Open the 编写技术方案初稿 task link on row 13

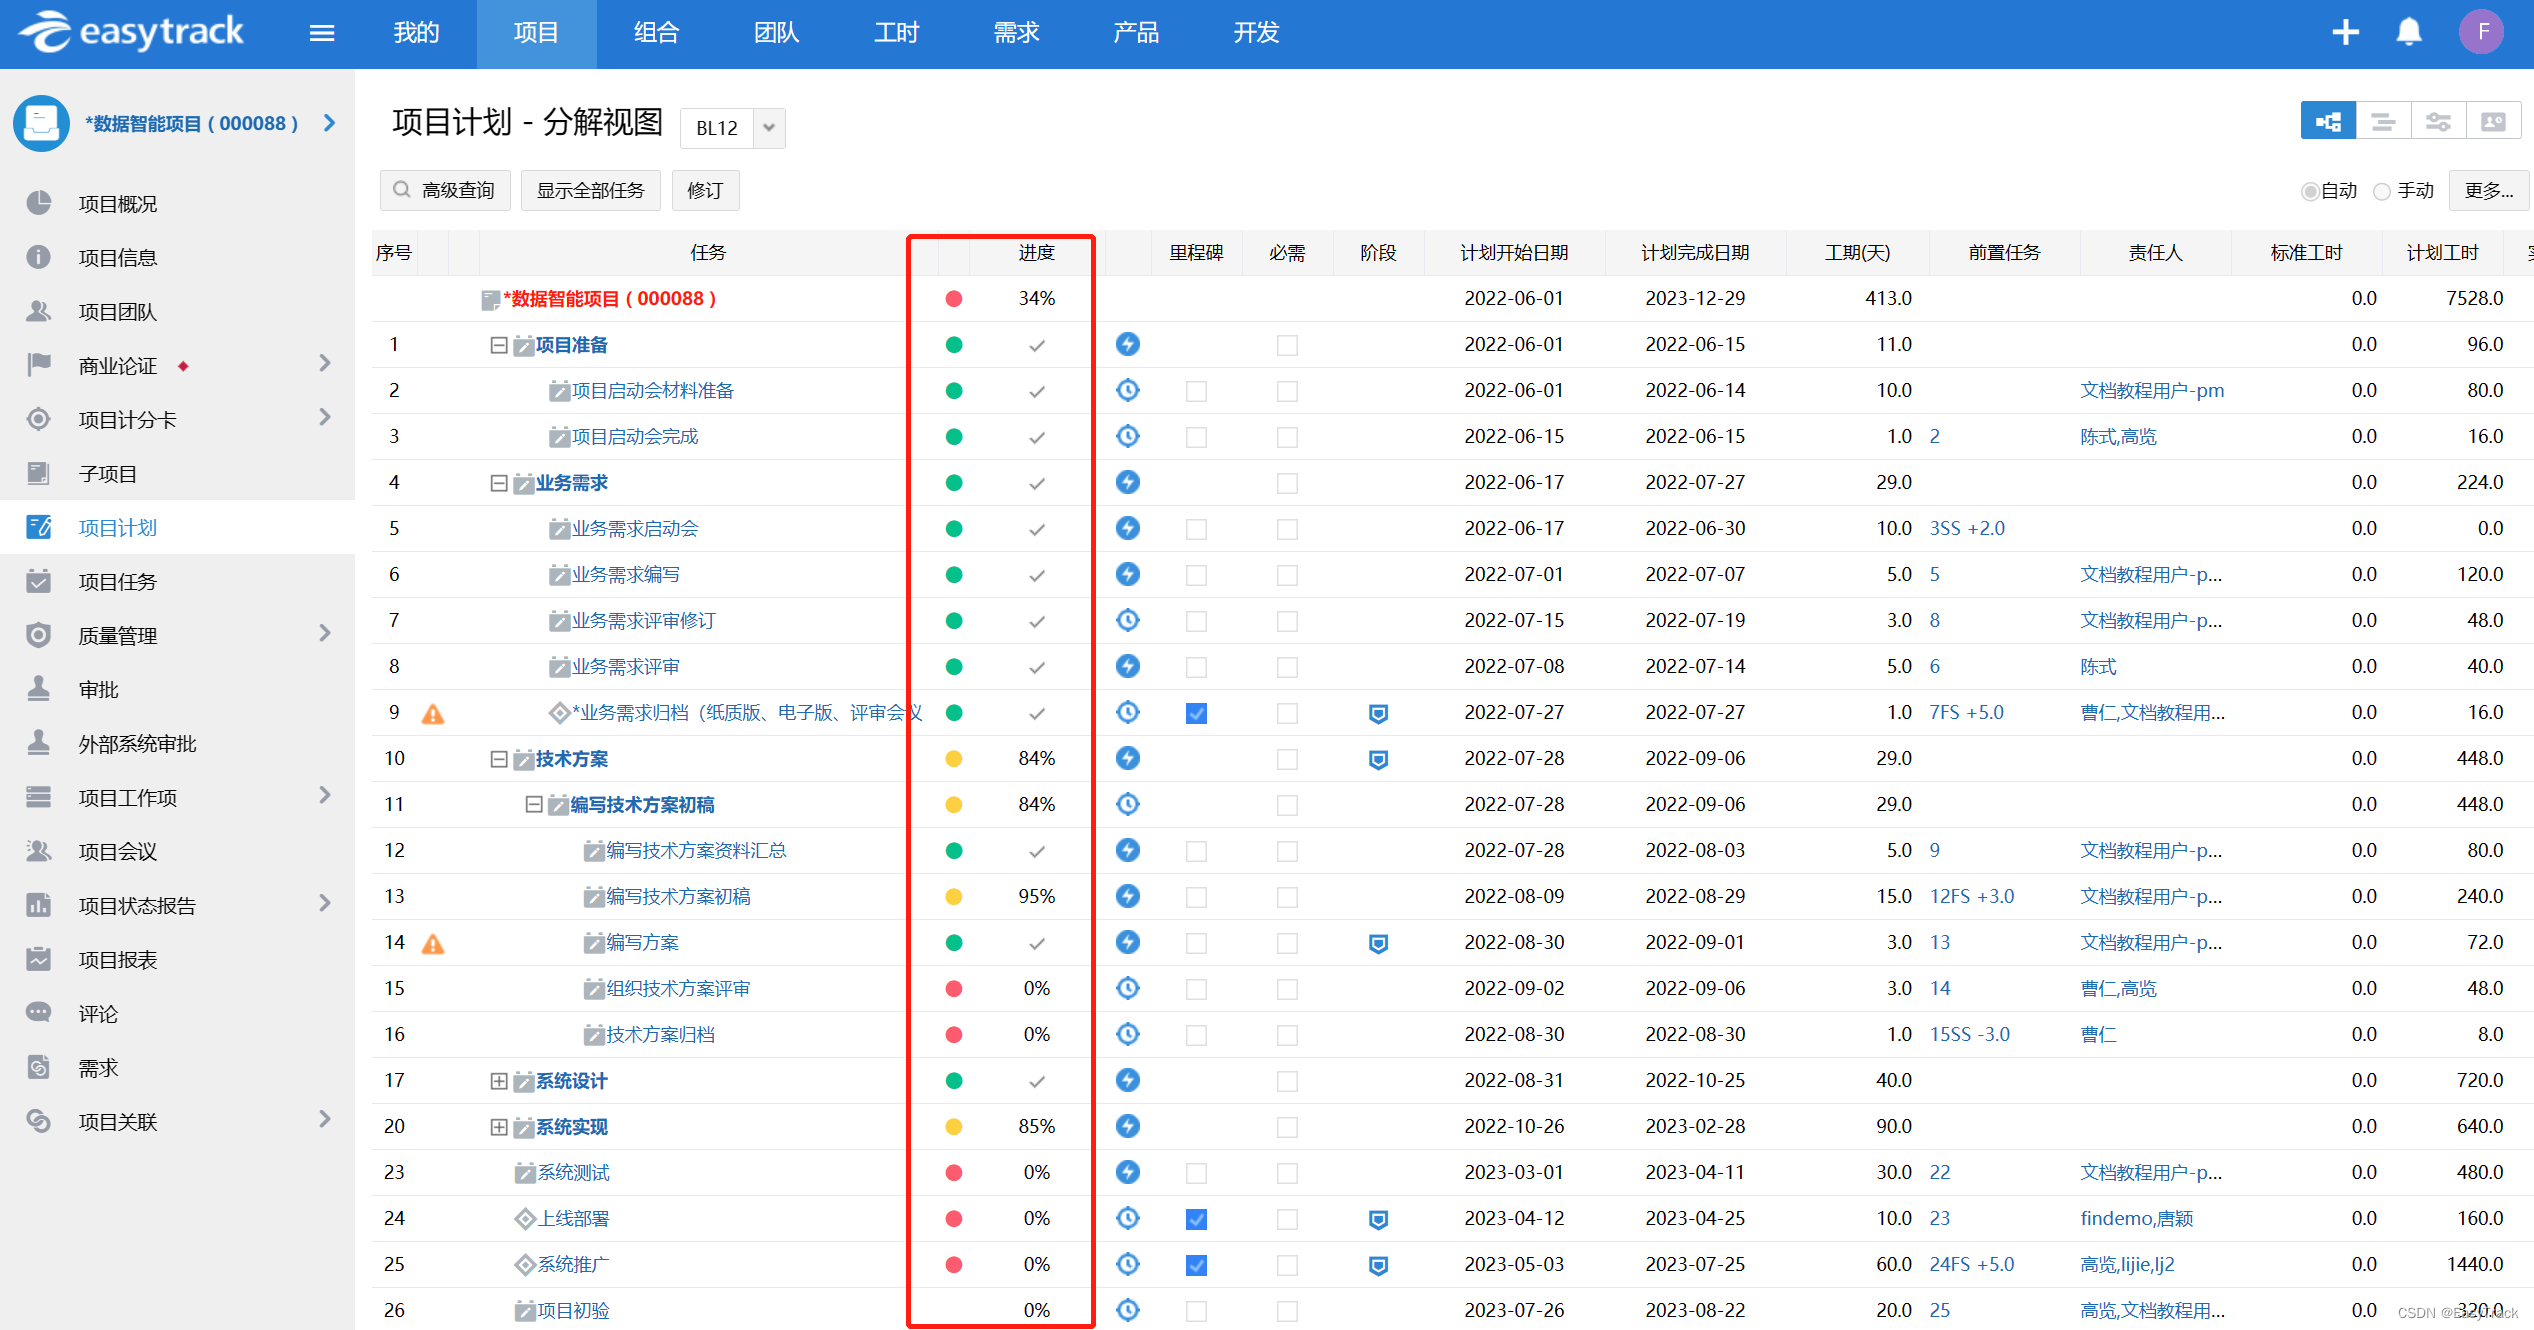click(678, 897)
